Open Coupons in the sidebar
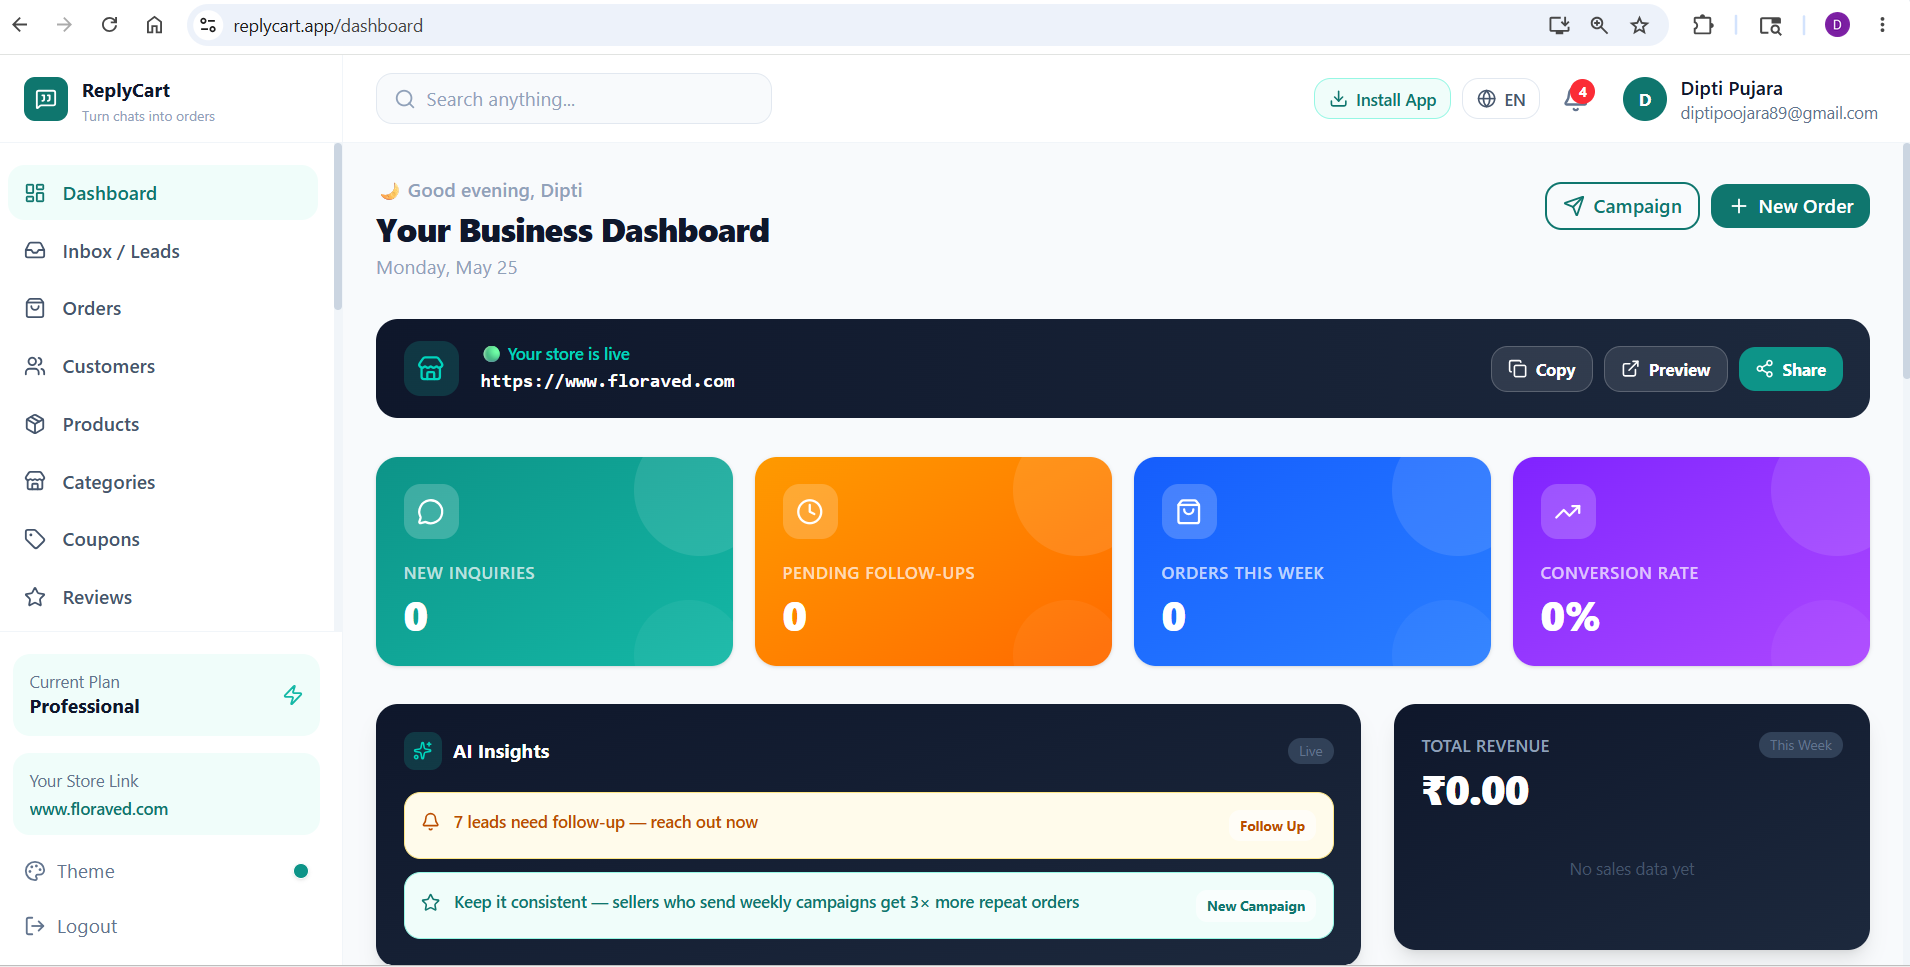 (163, 539)
